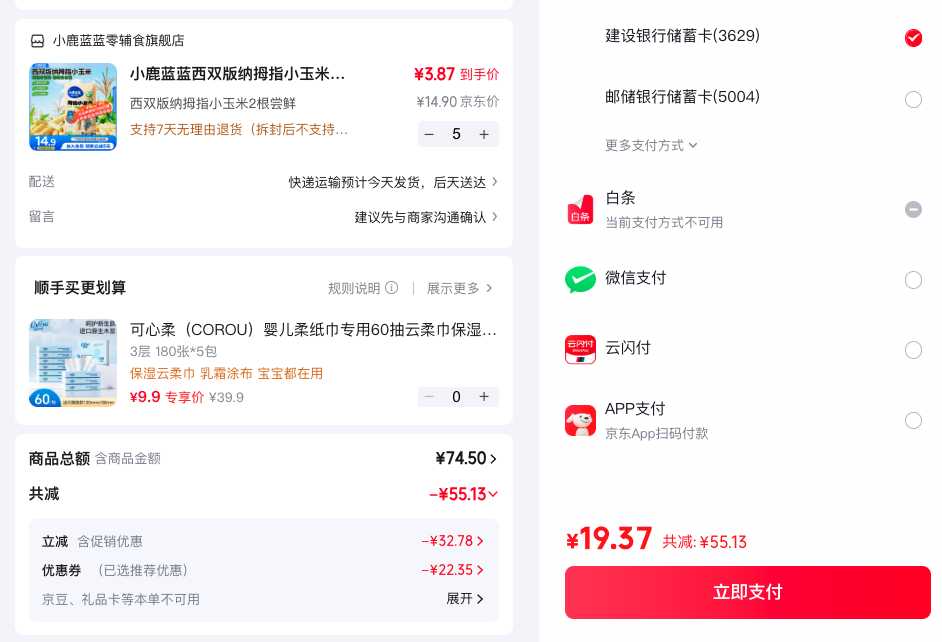Collapse the 共减 discount breakdown chevron
The image size is (942, 642).
click(493, 494)
